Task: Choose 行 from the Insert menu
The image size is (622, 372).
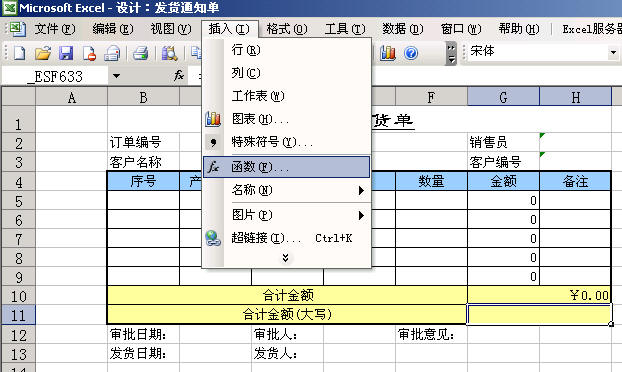Action: 286,50
